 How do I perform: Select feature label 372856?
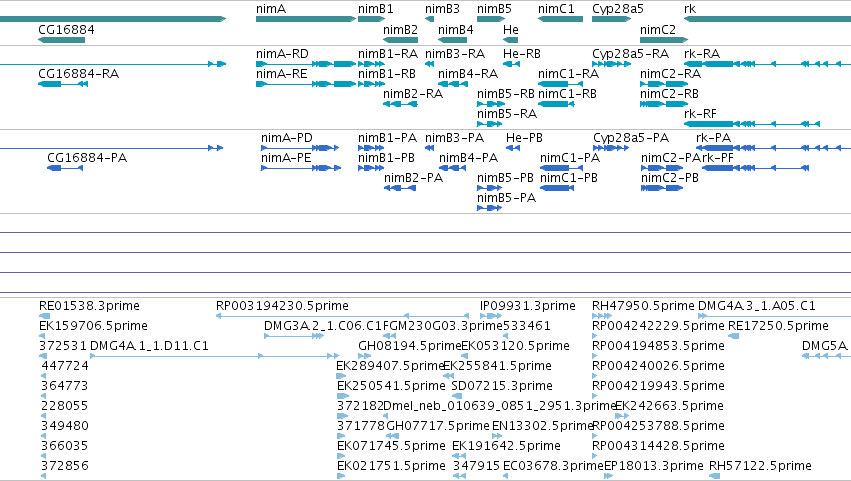pyautogui.click(x=65, y=465)
